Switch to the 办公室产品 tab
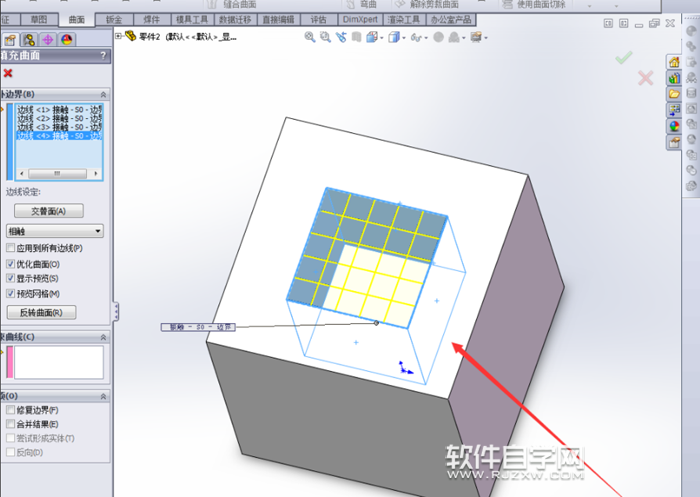700x497 pixels. click(451, 20)
